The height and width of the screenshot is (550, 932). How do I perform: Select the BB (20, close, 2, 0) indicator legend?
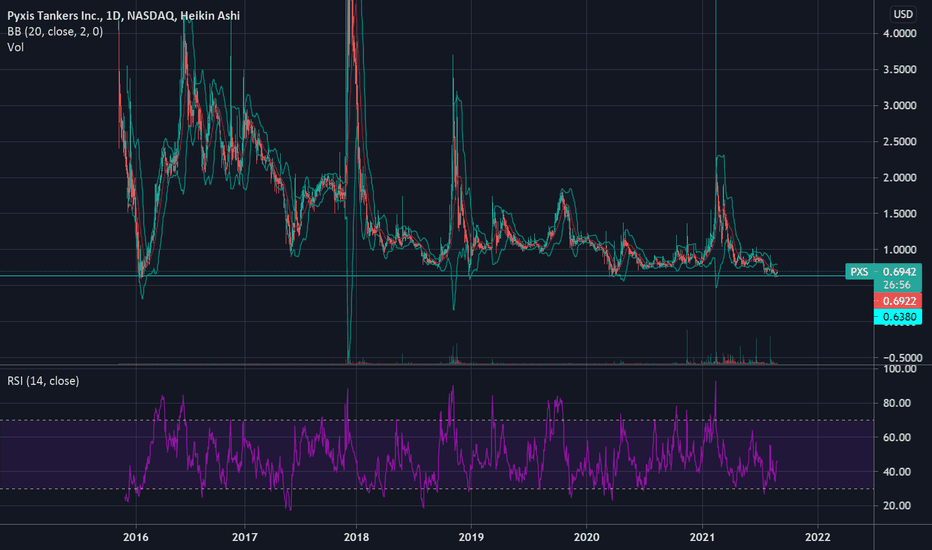[55, 32]
